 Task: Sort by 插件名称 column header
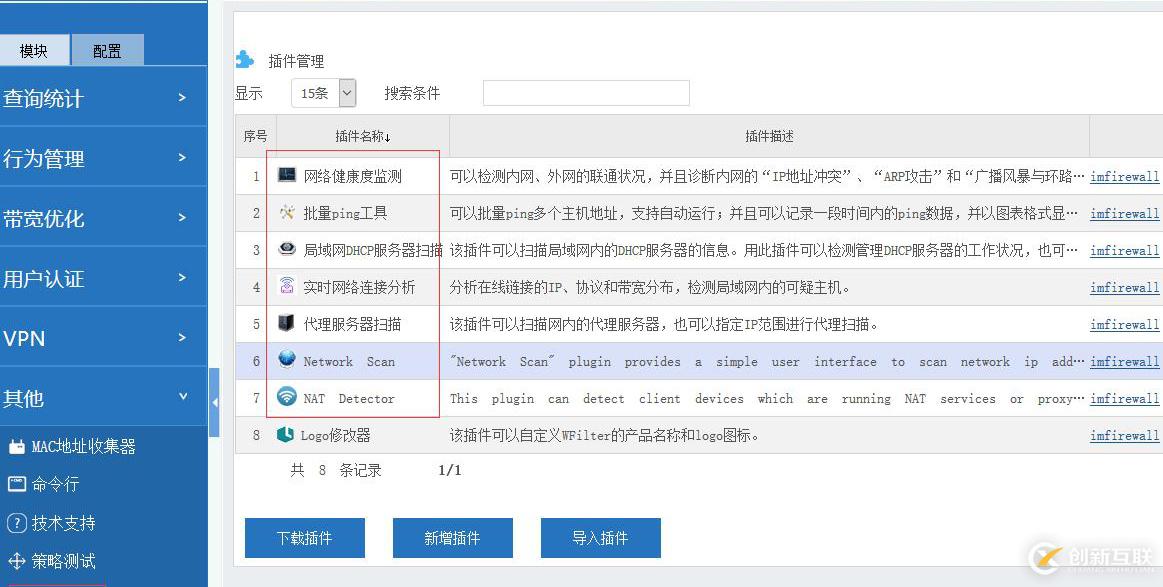(363, 137)
